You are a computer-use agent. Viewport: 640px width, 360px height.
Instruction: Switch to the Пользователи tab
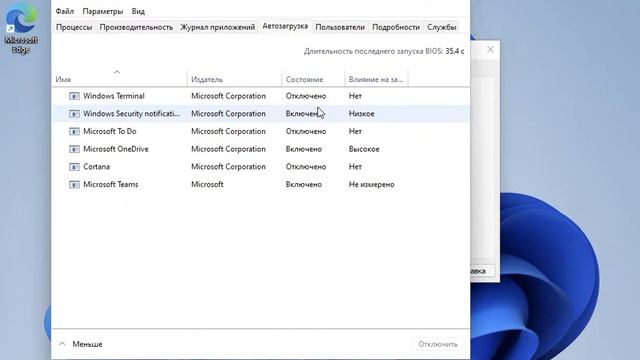(340, 27)
